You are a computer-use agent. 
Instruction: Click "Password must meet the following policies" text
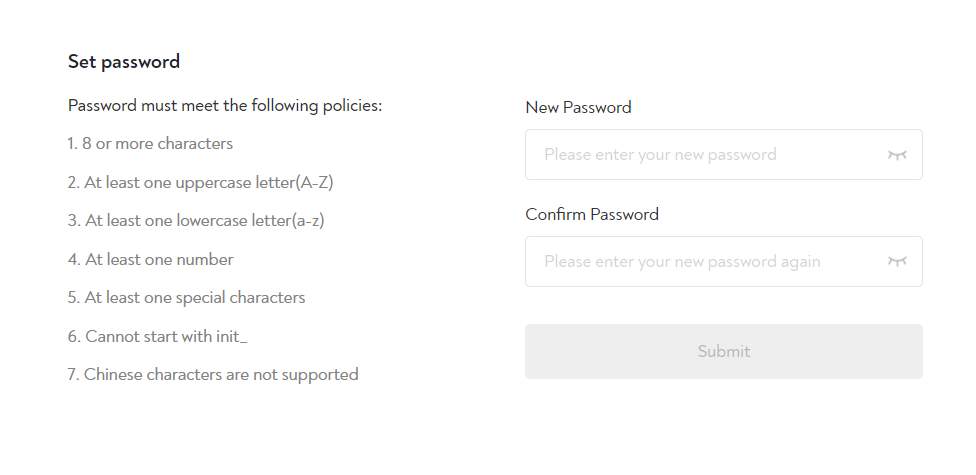(225, 105)
